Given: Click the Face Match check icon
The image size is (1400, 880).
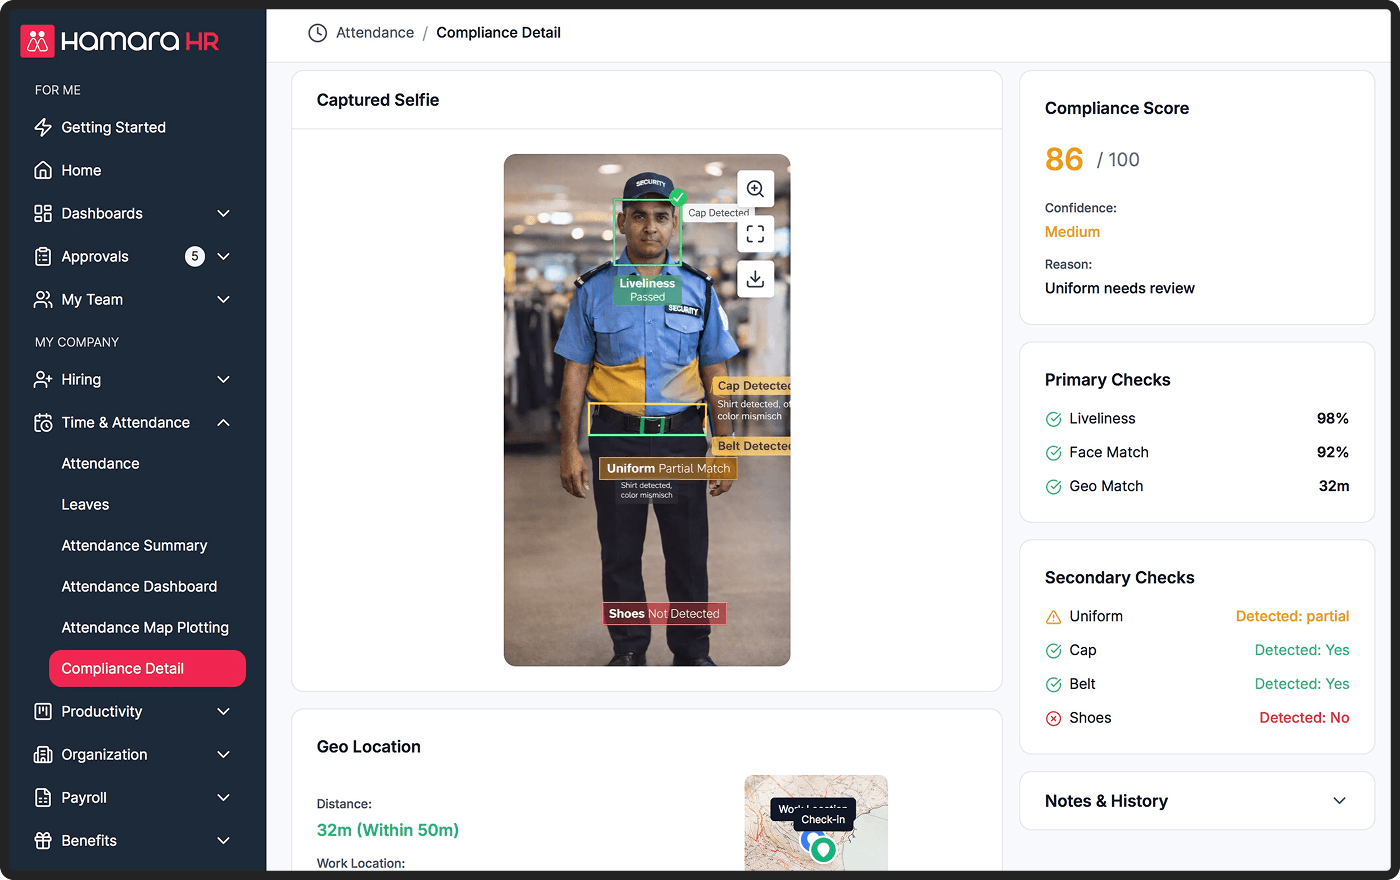Looking at the screenshot, I should click(x=1053, y=453).
